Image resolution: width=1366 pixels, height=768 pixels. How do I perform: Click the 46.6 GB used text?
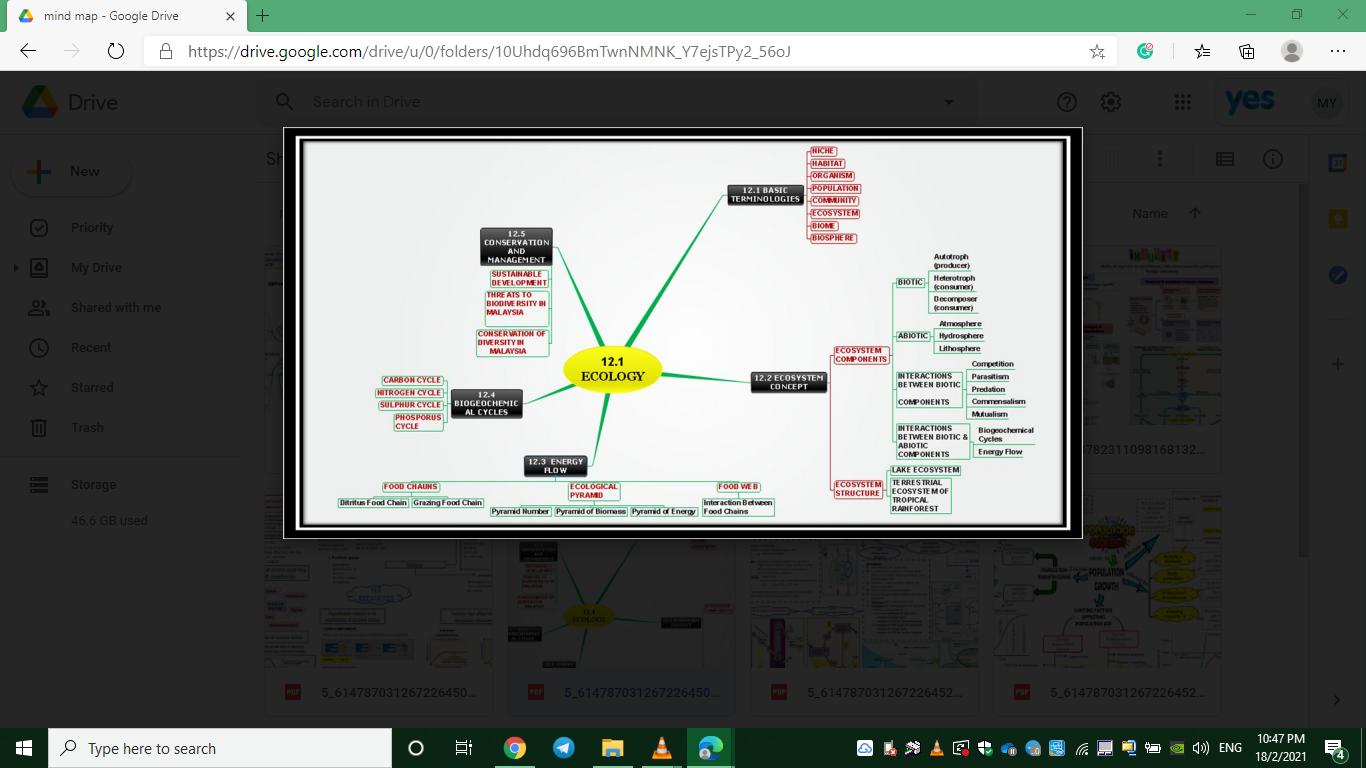pyautogui.click(x=109, y=521)
